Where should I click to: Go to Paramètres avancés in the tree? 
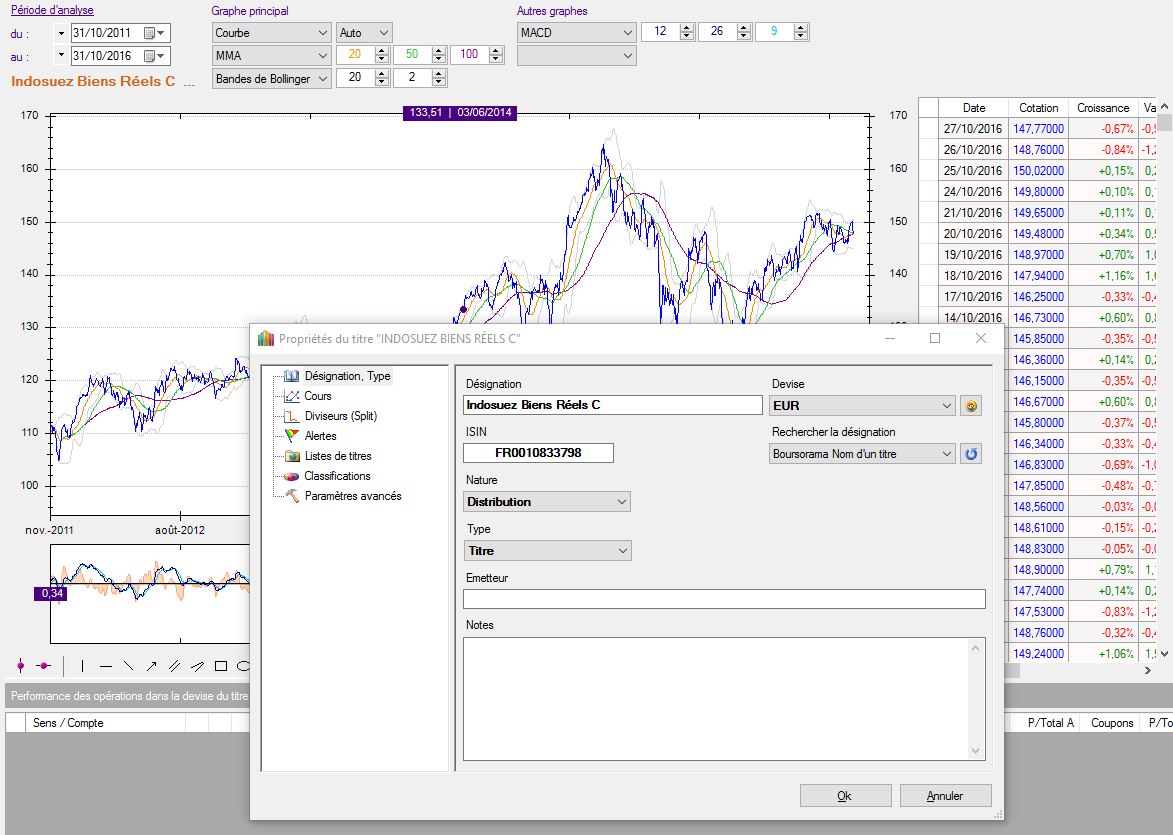(x=352, y=496)
